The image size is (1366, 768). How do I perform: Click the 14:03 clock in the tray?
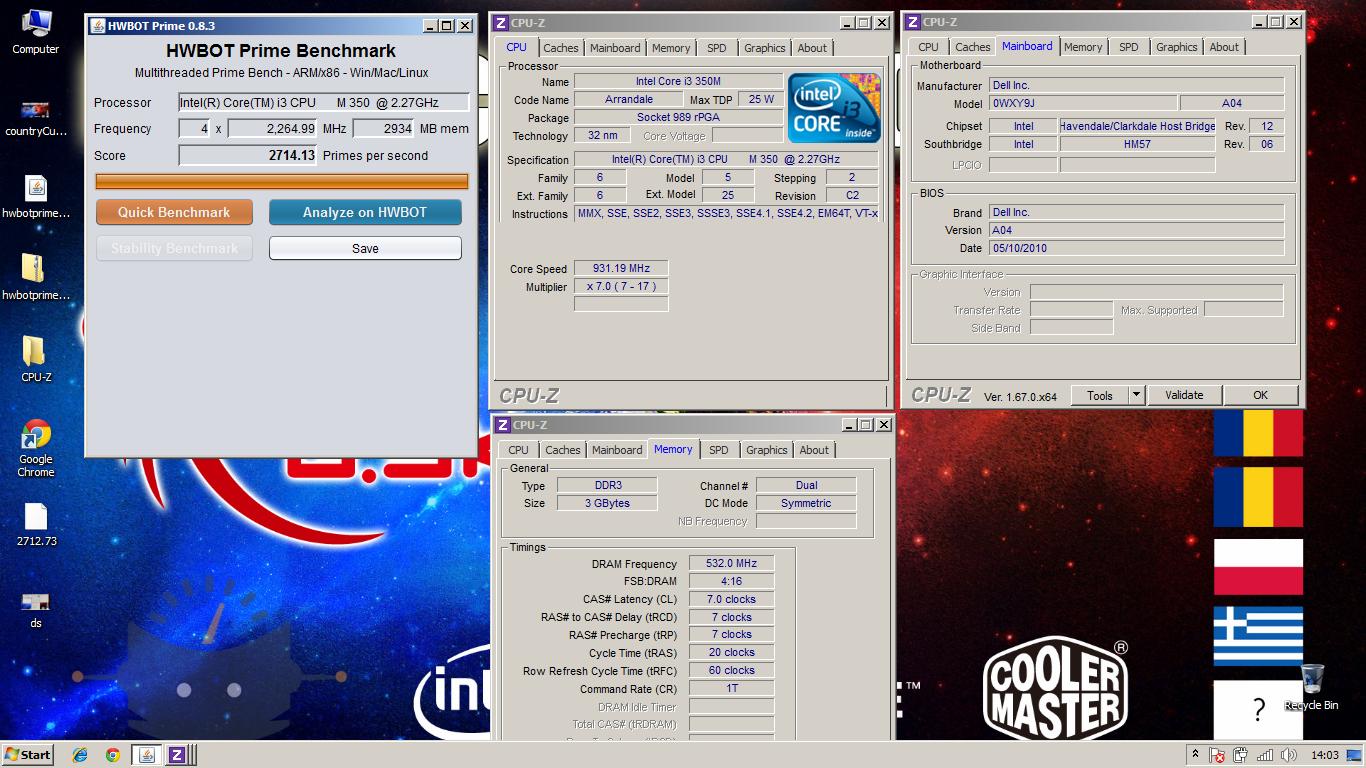1324,755
